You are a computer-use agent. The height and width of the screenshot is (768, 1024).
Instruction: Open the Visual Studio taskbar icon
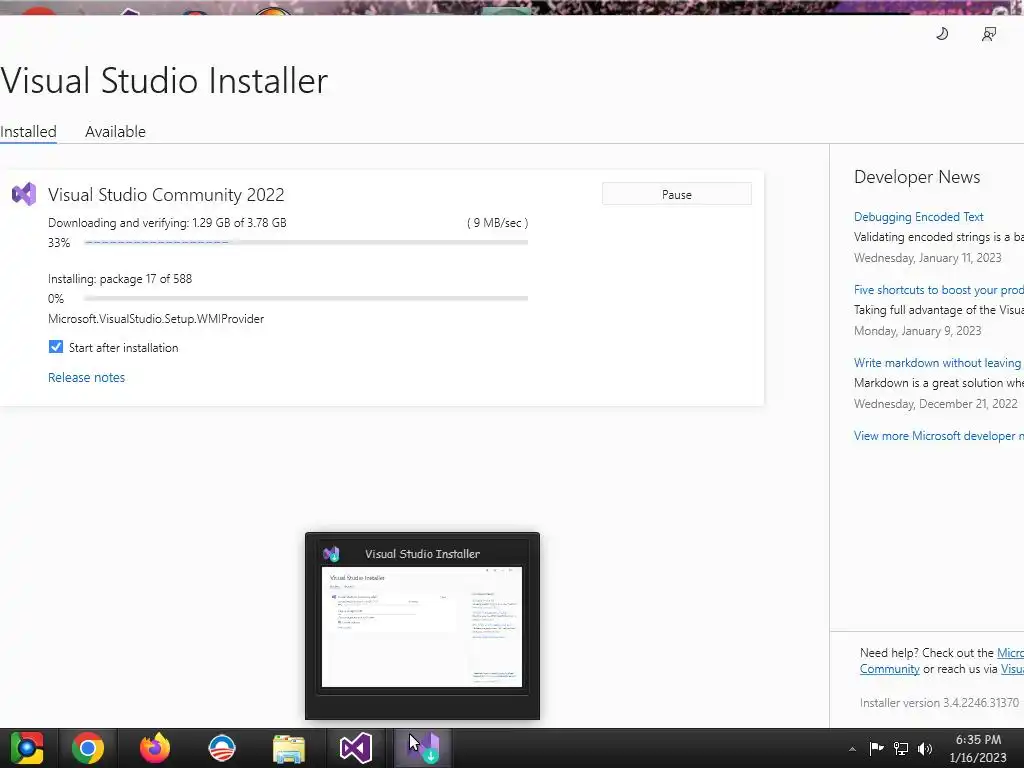point(356,748)
